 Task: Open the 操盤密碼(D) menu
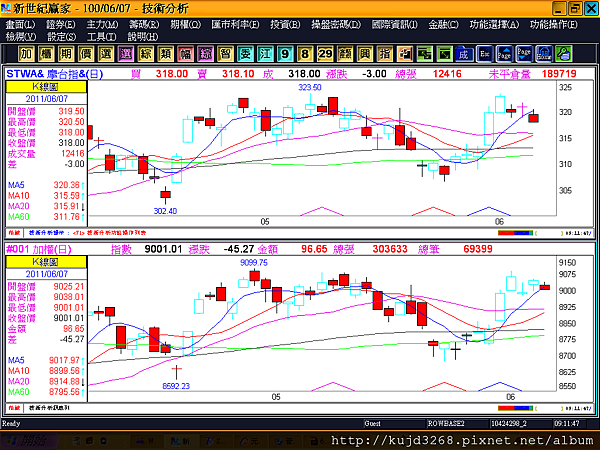point(336,24)
